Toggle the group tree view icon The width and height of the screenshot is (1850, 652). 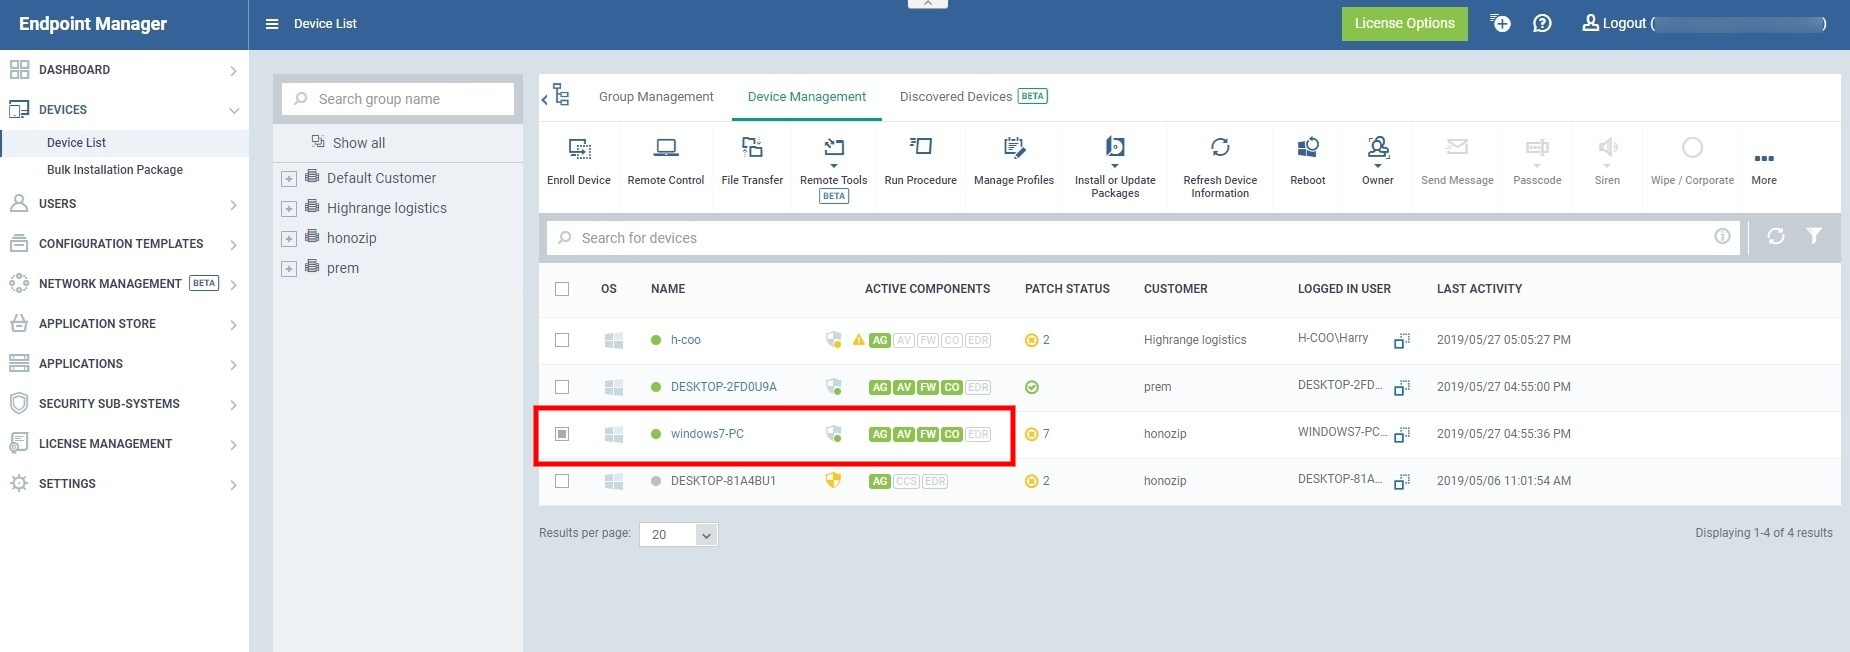coord(561,95)
